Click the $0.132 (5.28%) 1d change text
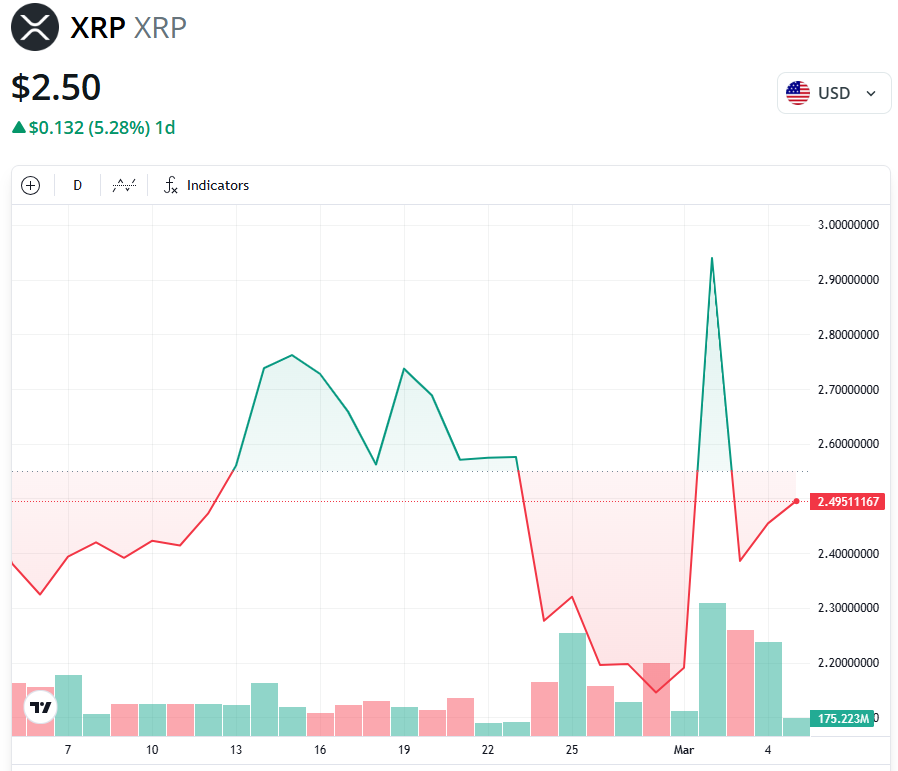898x771 pixels. (x=102, y=127)
